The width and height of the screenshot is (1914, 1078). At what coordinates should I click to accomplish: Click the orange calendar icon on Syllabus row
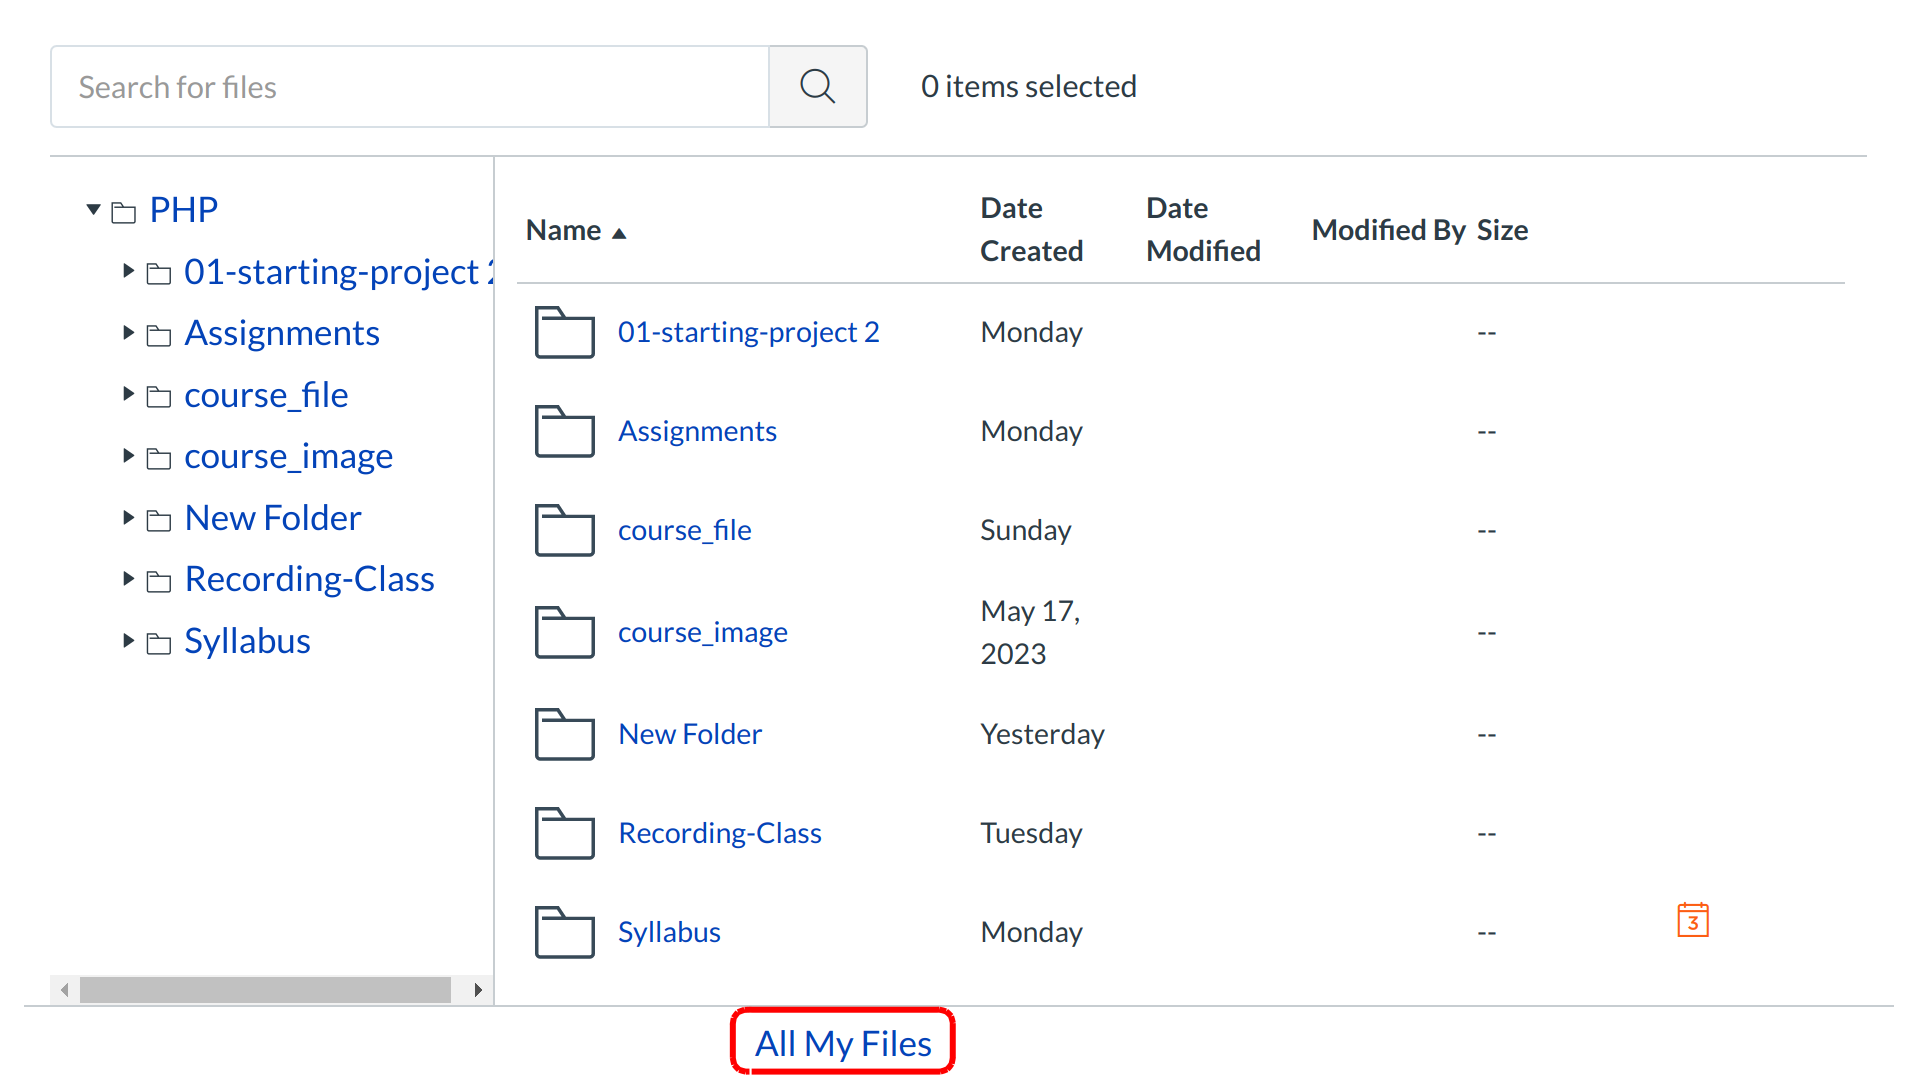pos(1692,920)
